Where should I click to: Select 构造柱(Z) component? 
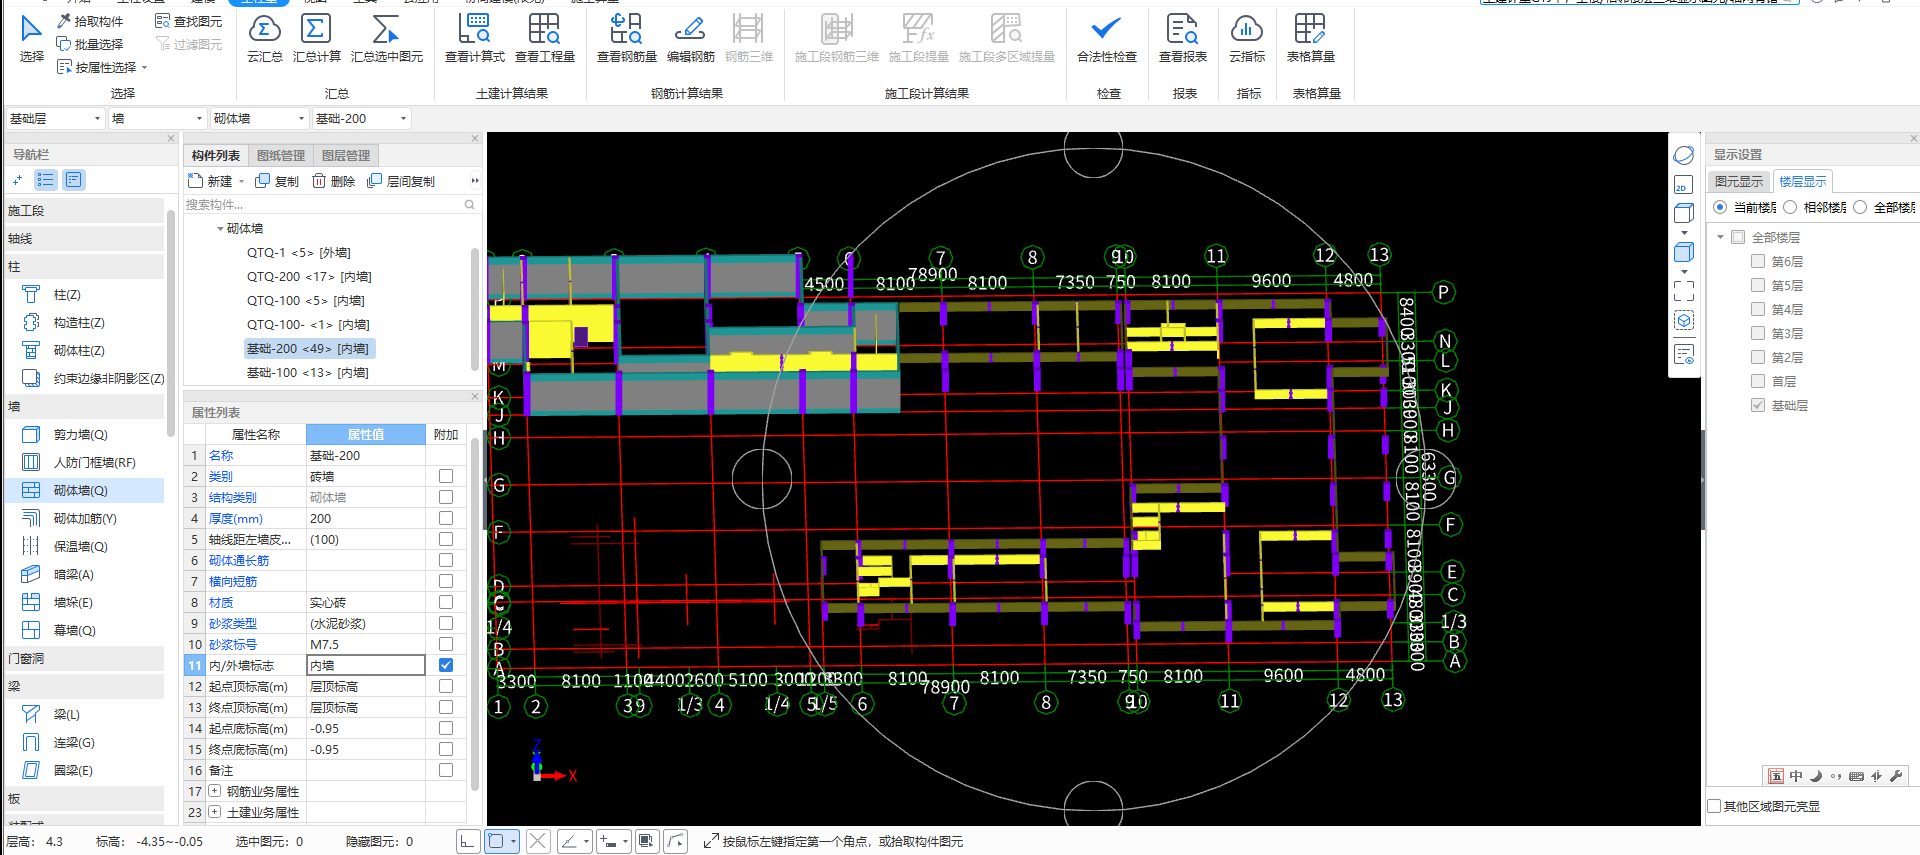(x=78, y=323)
